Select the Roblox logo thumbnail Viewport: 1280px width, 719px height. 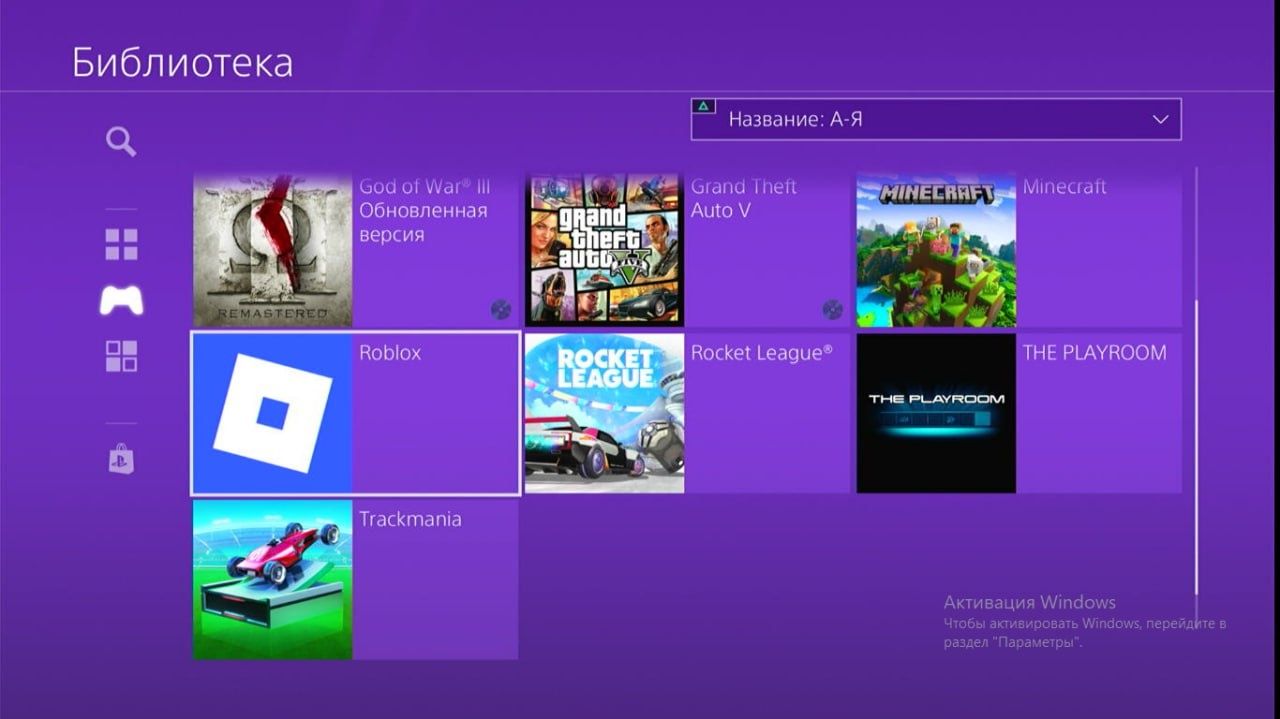(x=272, y=414)
